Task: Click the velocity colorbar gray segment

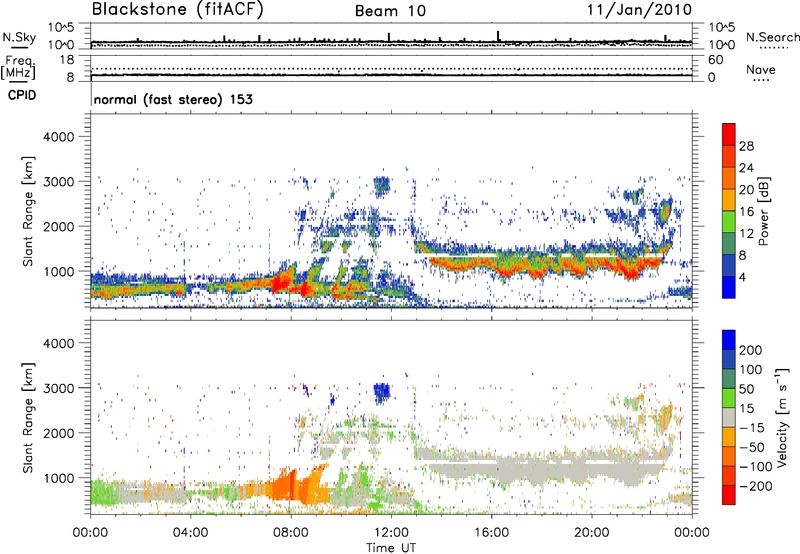Action: click(x=729, y=417)
